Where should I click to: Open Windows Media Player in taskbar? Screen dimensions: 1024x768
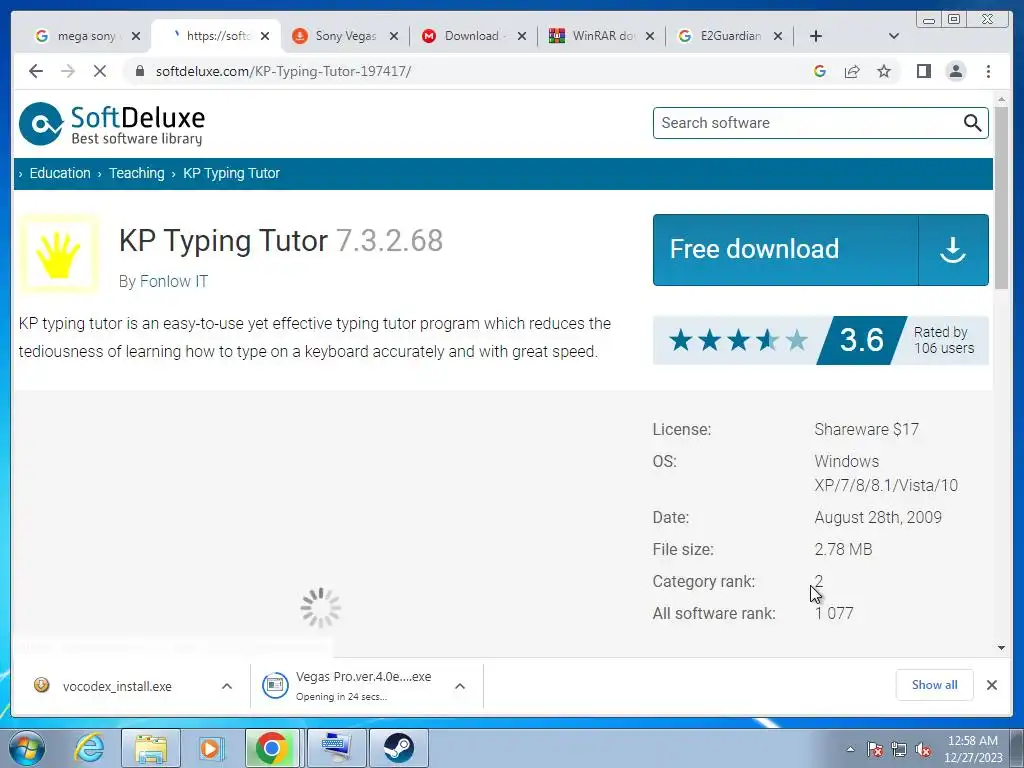coord(211,748)
